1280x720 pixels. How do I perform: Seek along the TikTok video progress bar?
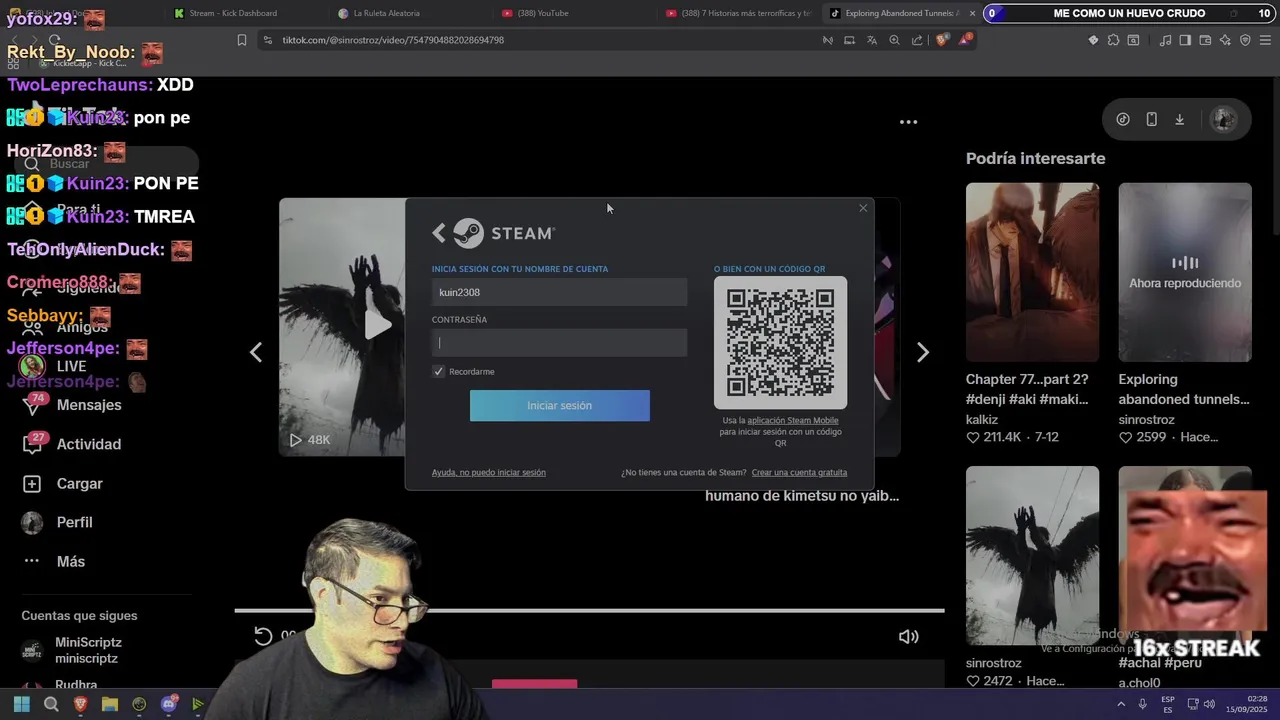[589, 610]
